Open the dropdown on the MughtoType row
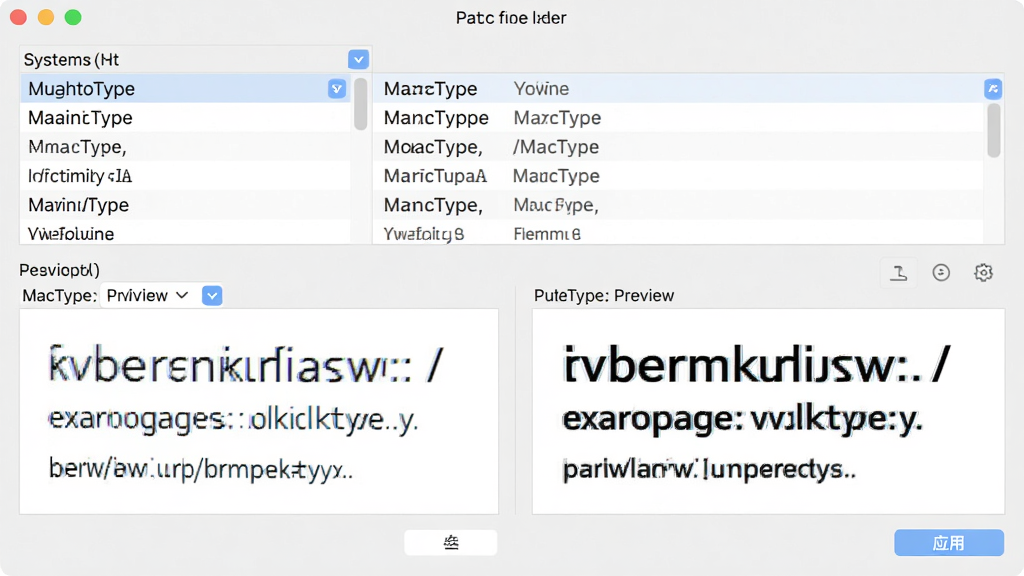 coord(337,89)
